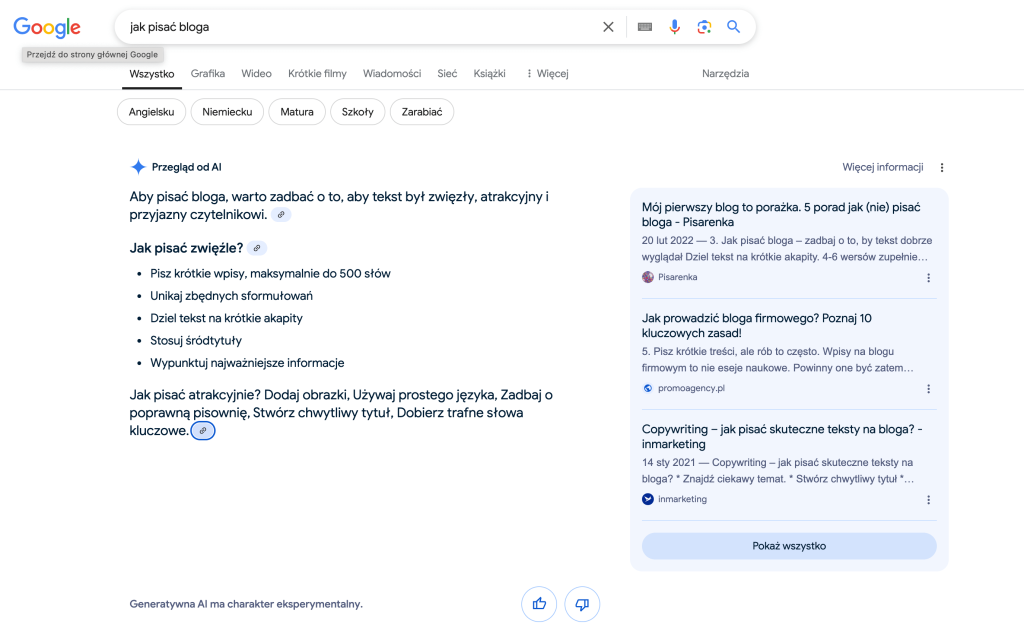
Task: Click inside the search input field
Action: (300, 27)
